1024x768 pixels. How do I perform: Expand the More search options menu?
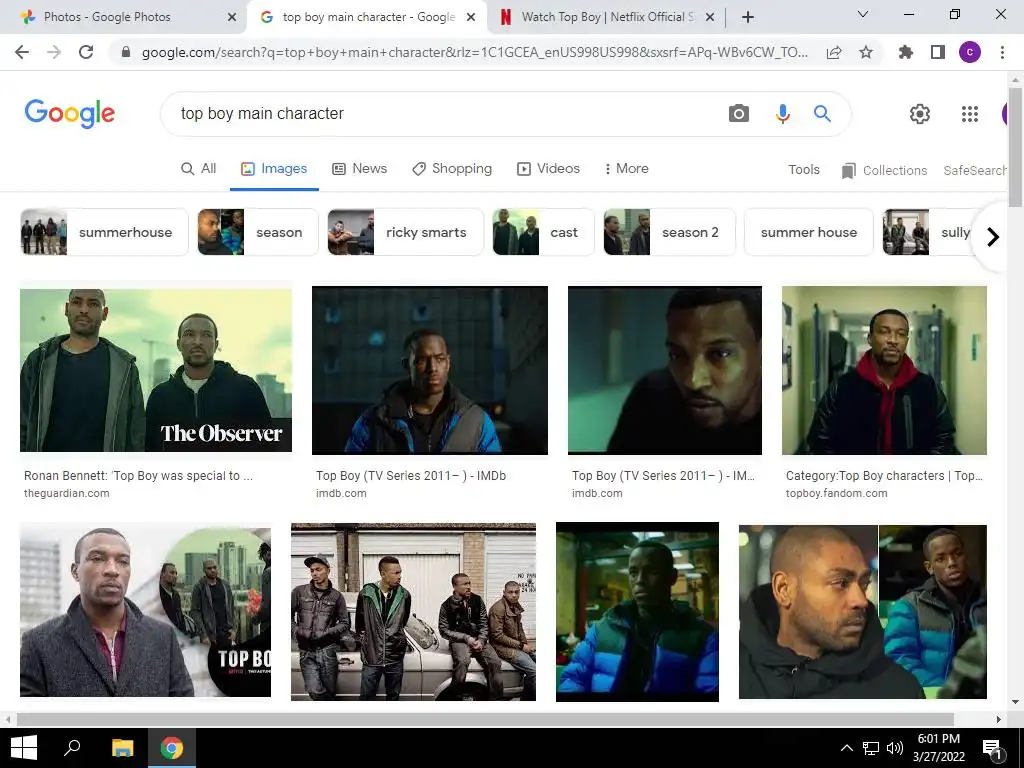coord(626,168)
